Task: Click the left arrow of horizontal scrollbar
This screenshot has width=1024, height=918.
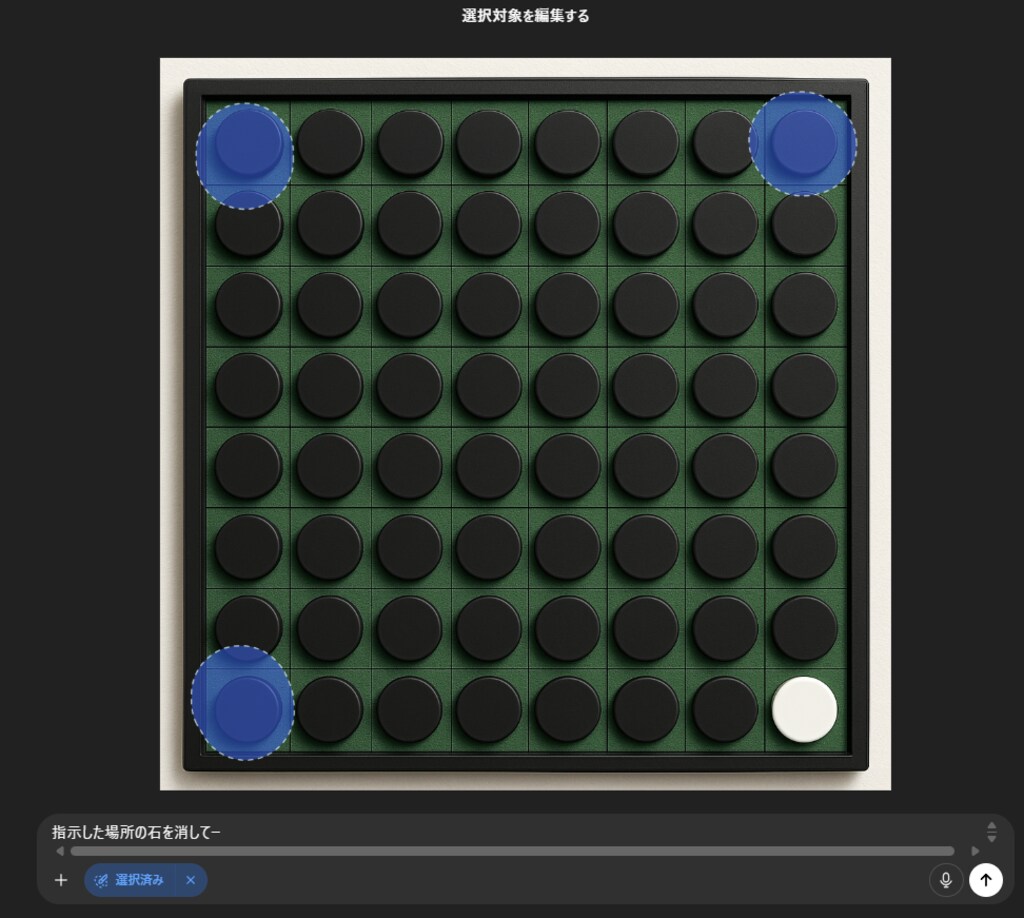Action: 60,851
